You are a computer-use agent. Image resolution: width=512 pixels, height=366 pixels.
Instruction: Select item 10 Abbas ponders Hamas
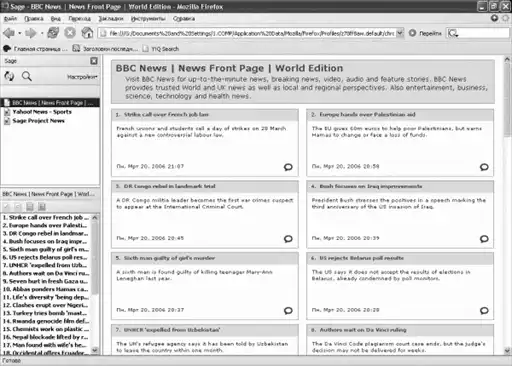tap(46, 289)
